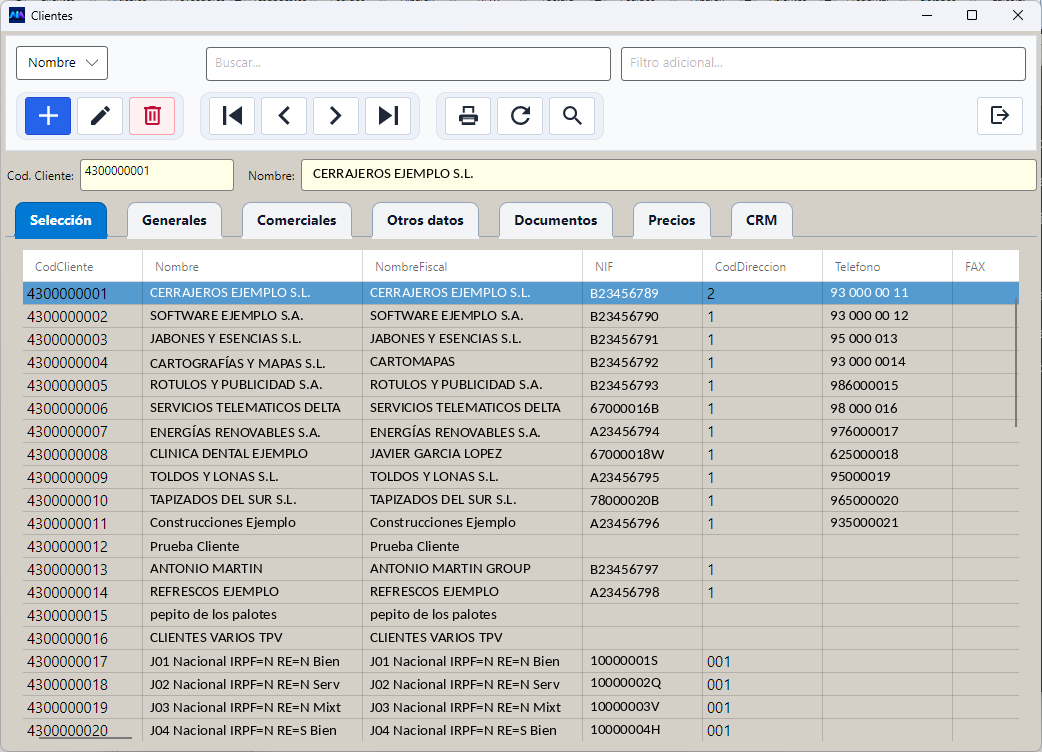1042x752 pixels.
Task: Click phone number 976000017
Action: pos(864,432)
